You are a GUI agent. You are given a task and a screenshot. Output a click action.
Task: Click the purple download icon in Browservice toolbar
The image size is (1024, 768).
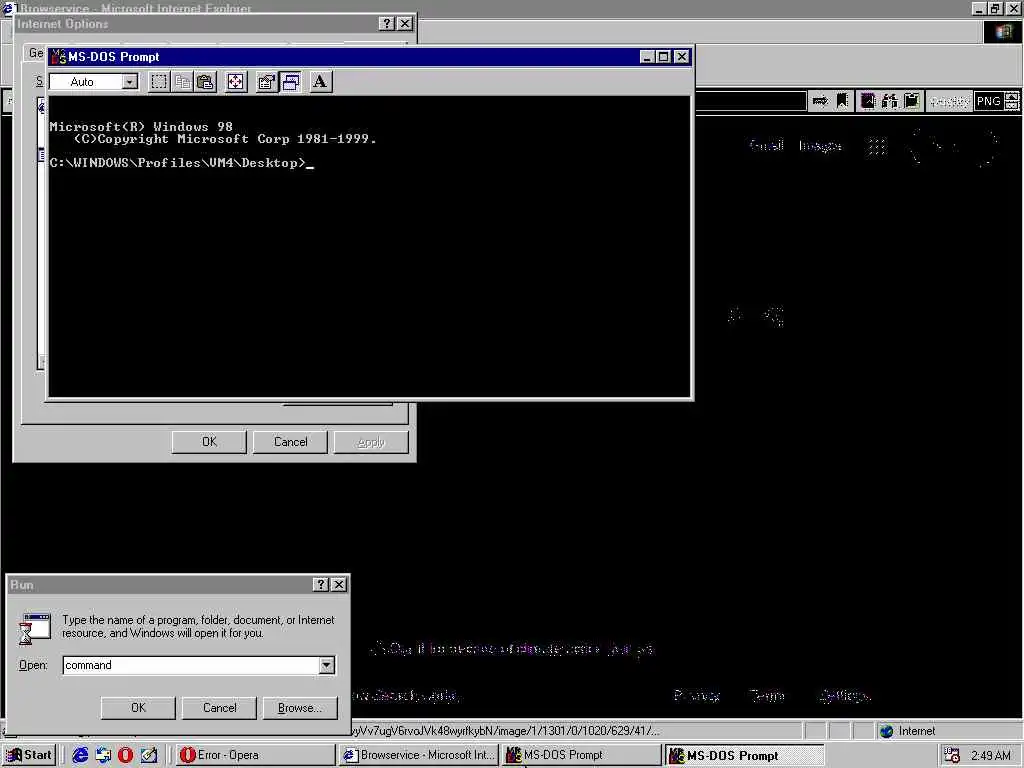(x=867, y=101)
